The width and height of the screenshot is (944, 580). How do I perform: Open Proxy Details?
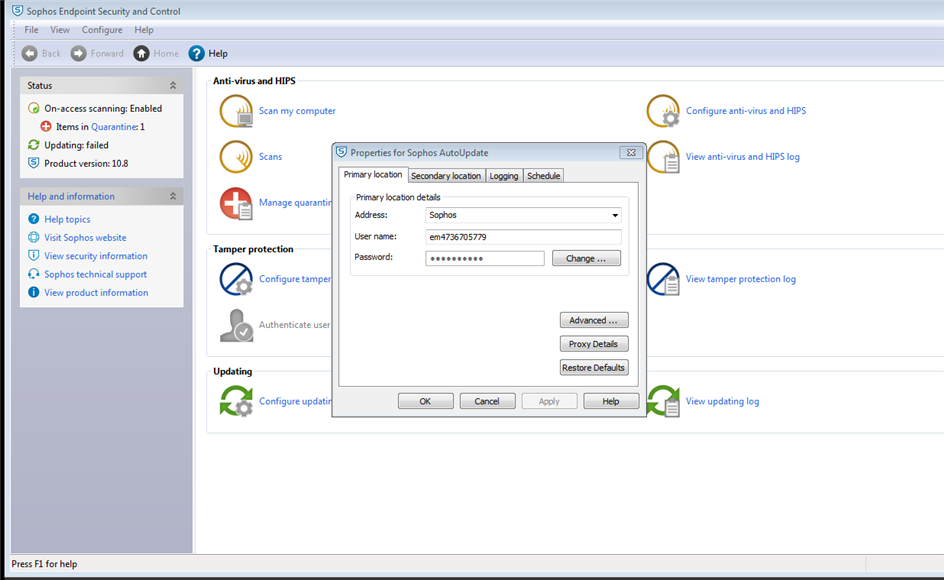point(594,344)
